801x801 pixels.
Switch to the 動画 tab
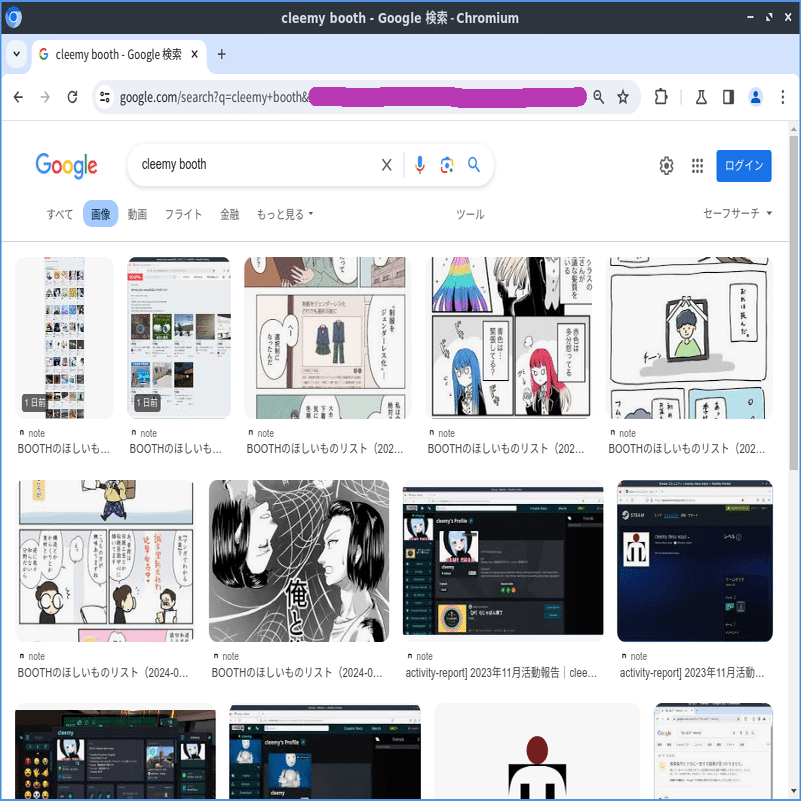click(x=137, y=214)
